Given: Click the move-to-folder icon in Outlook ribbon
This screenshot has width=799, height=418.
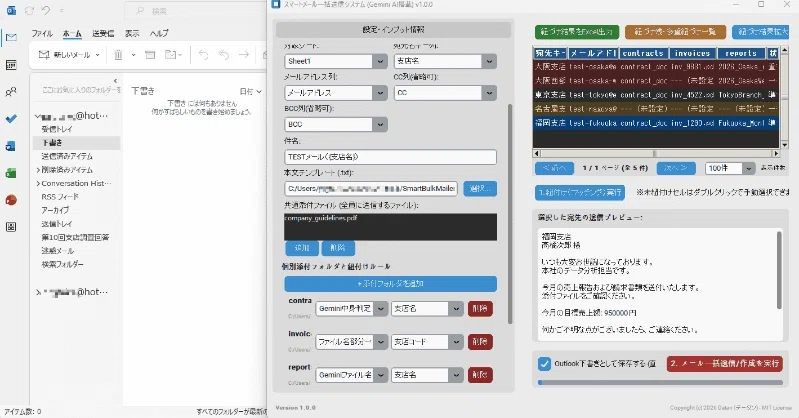Looking at the screenshot, I should tap(170, 55).
